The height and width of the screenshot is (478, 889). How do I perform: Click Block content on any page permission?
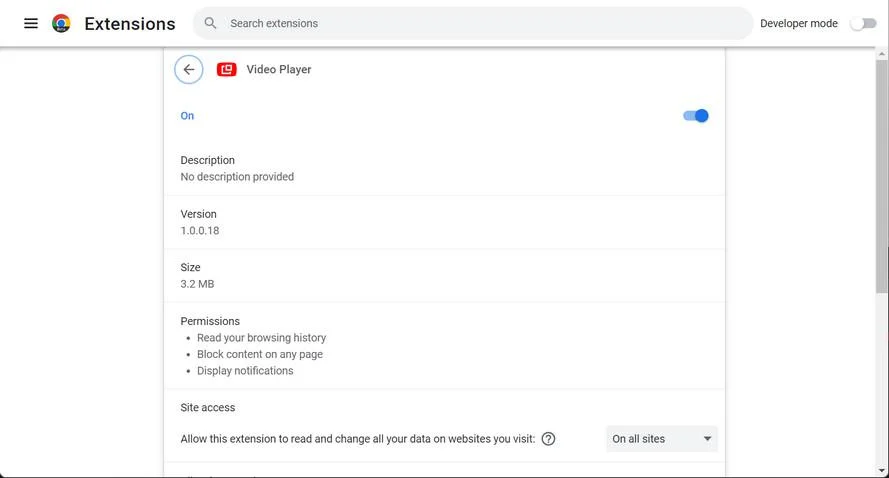point(260,354)
